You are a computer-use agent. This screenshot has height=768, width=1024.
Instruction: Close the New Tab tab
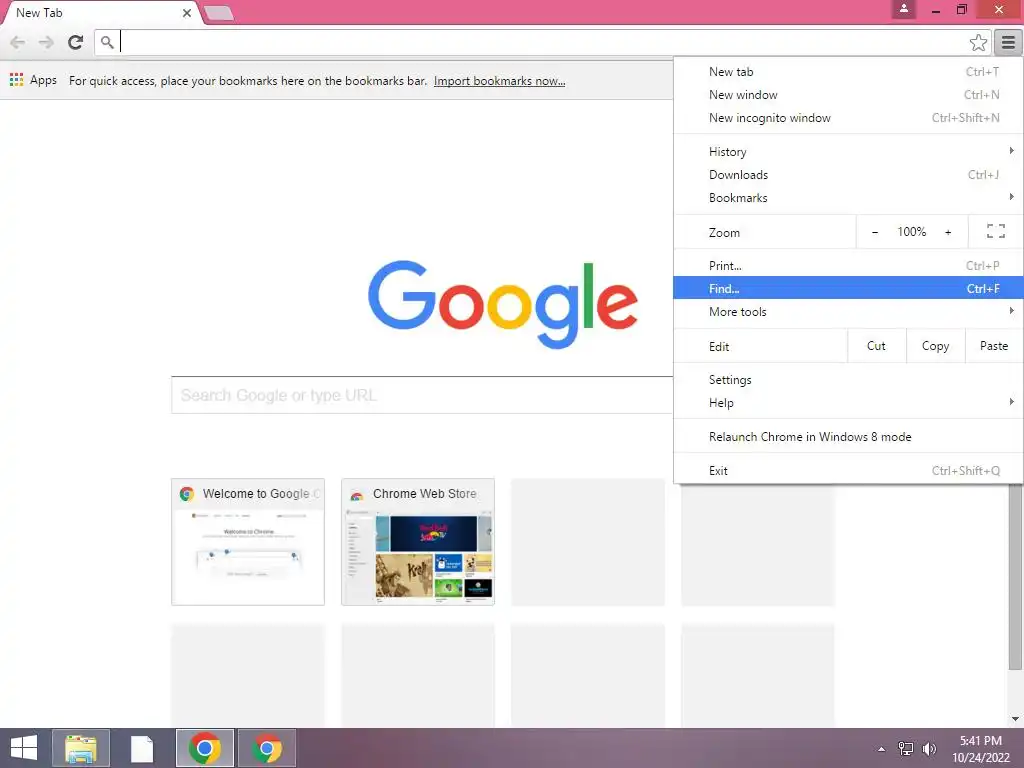[187, 13]
